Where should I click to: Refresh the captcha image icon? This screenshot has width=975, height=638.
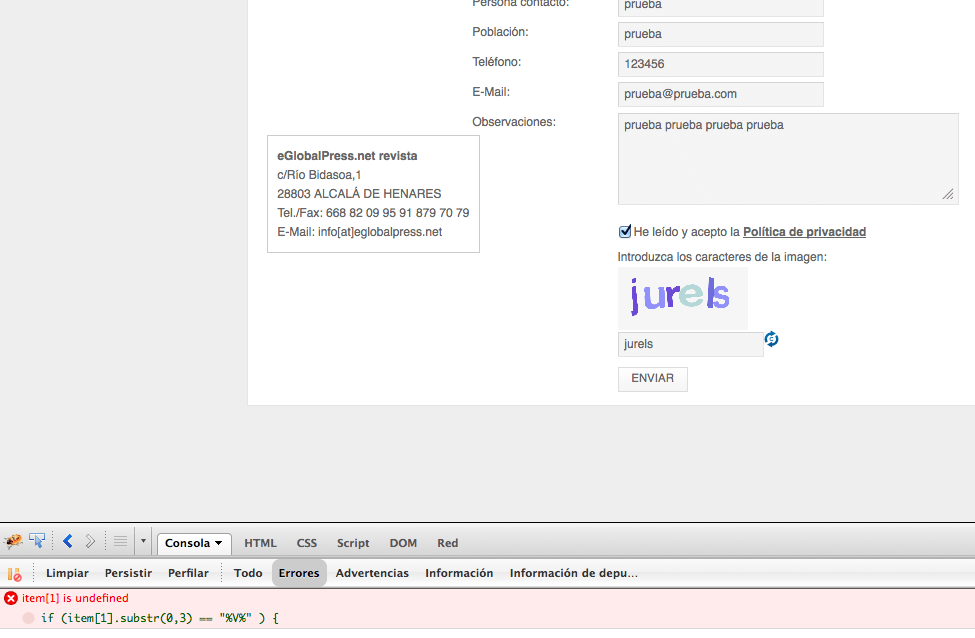coord(772,339)
